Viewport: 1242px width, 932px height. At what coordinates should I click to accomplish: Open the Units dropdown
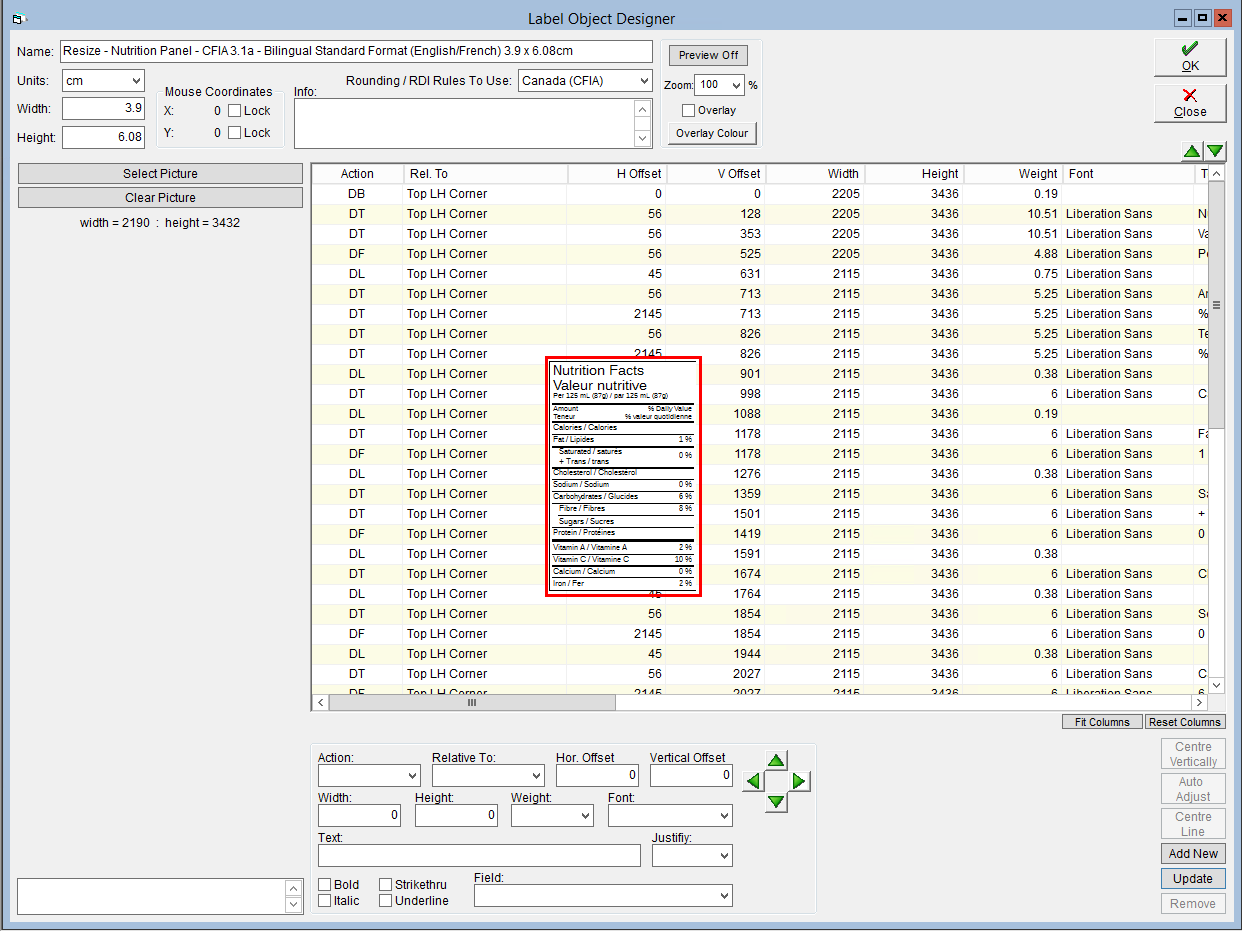click(135, 81)
